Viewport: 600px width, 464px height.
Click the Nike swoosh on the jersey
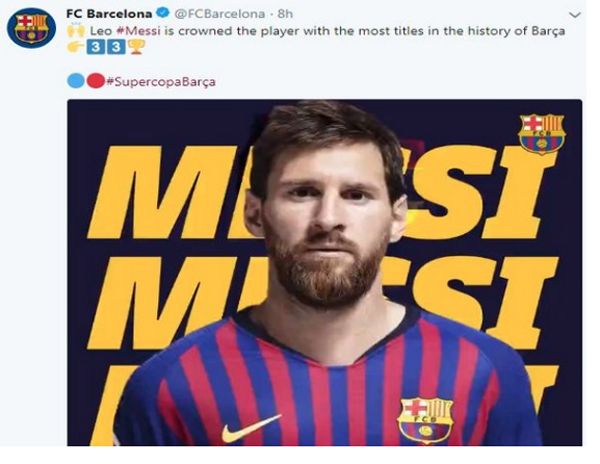(x=251, y=427)
